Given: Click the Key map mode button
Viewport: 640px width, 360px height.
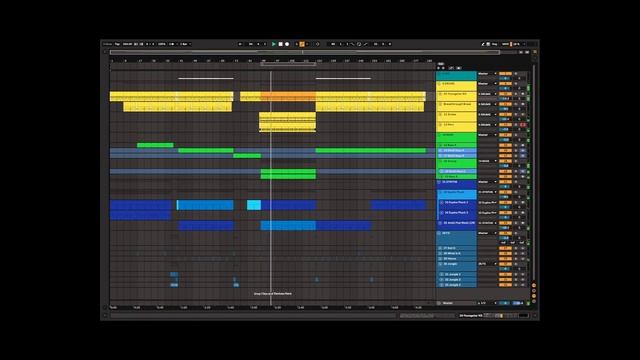Looking at the screenshot, I should coord(494,44).
